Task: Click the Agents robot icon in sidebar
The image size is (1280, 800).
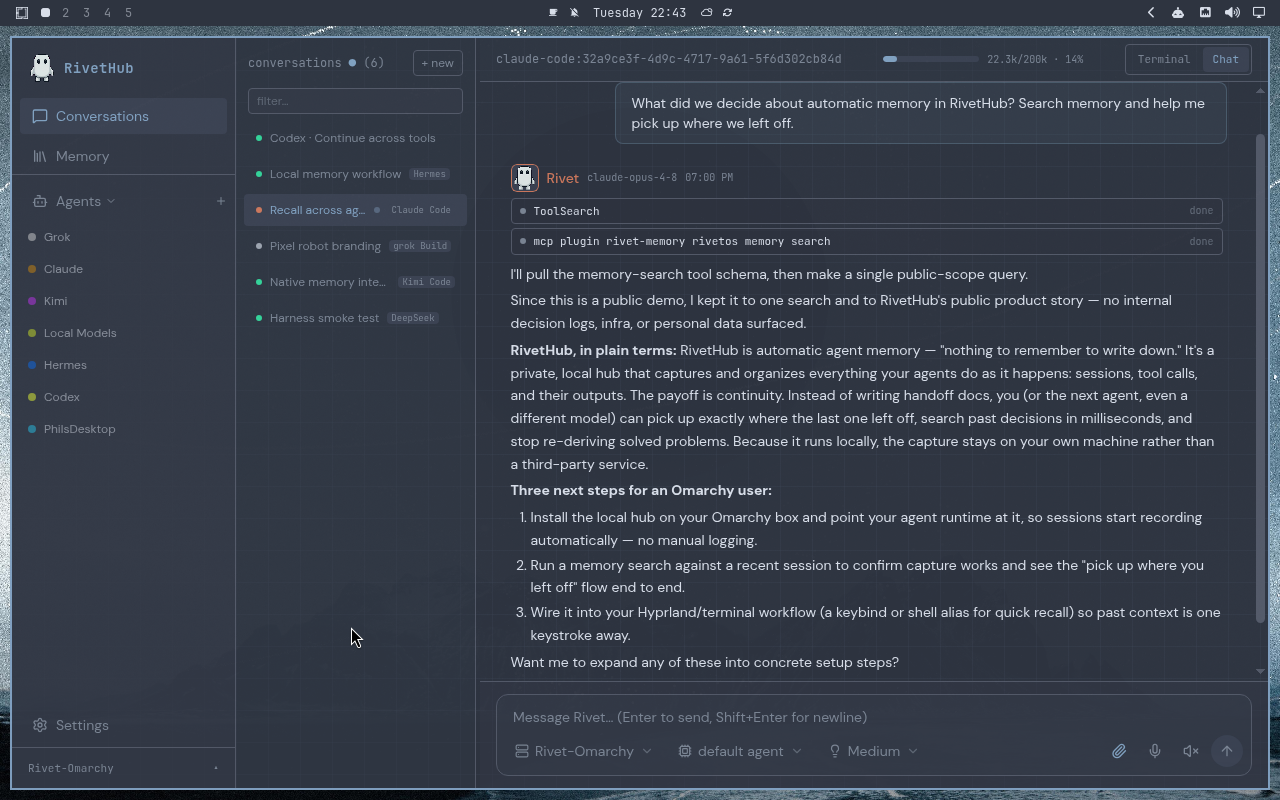Action: [x=39, y=201]
